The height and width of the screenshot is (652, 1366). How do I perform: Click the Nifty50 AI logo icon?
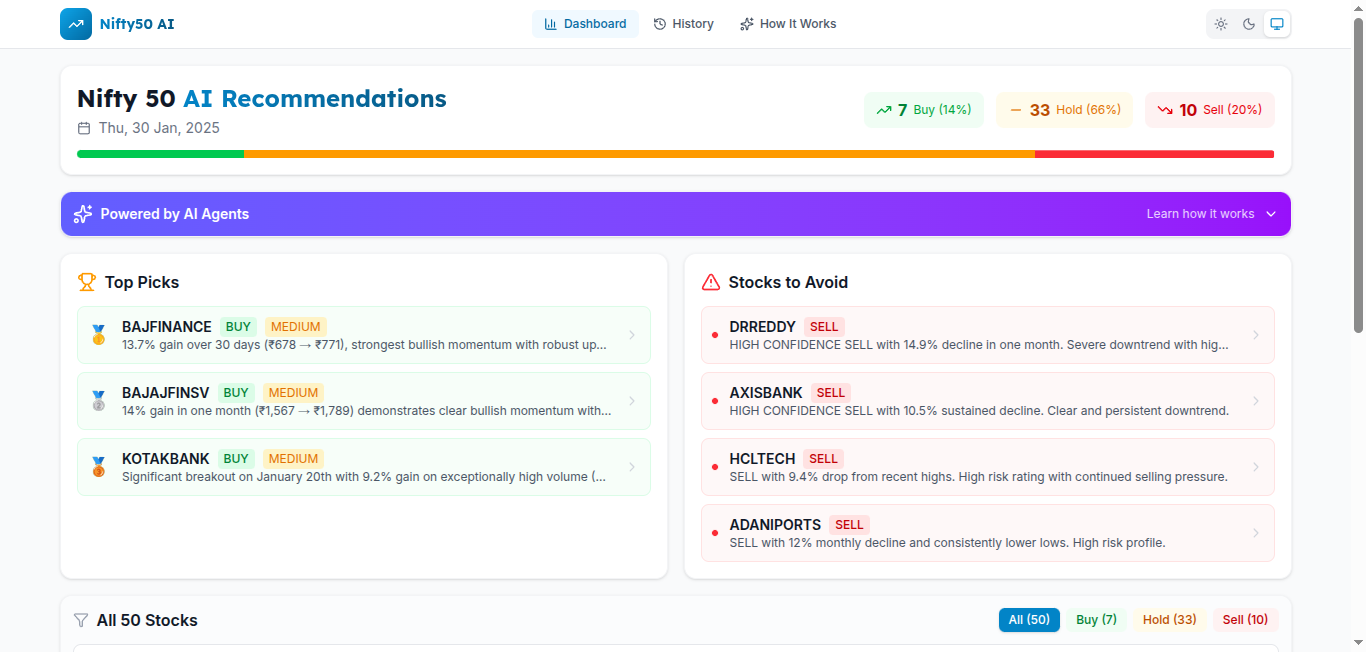pyautogui.click(x=76, y=24)
